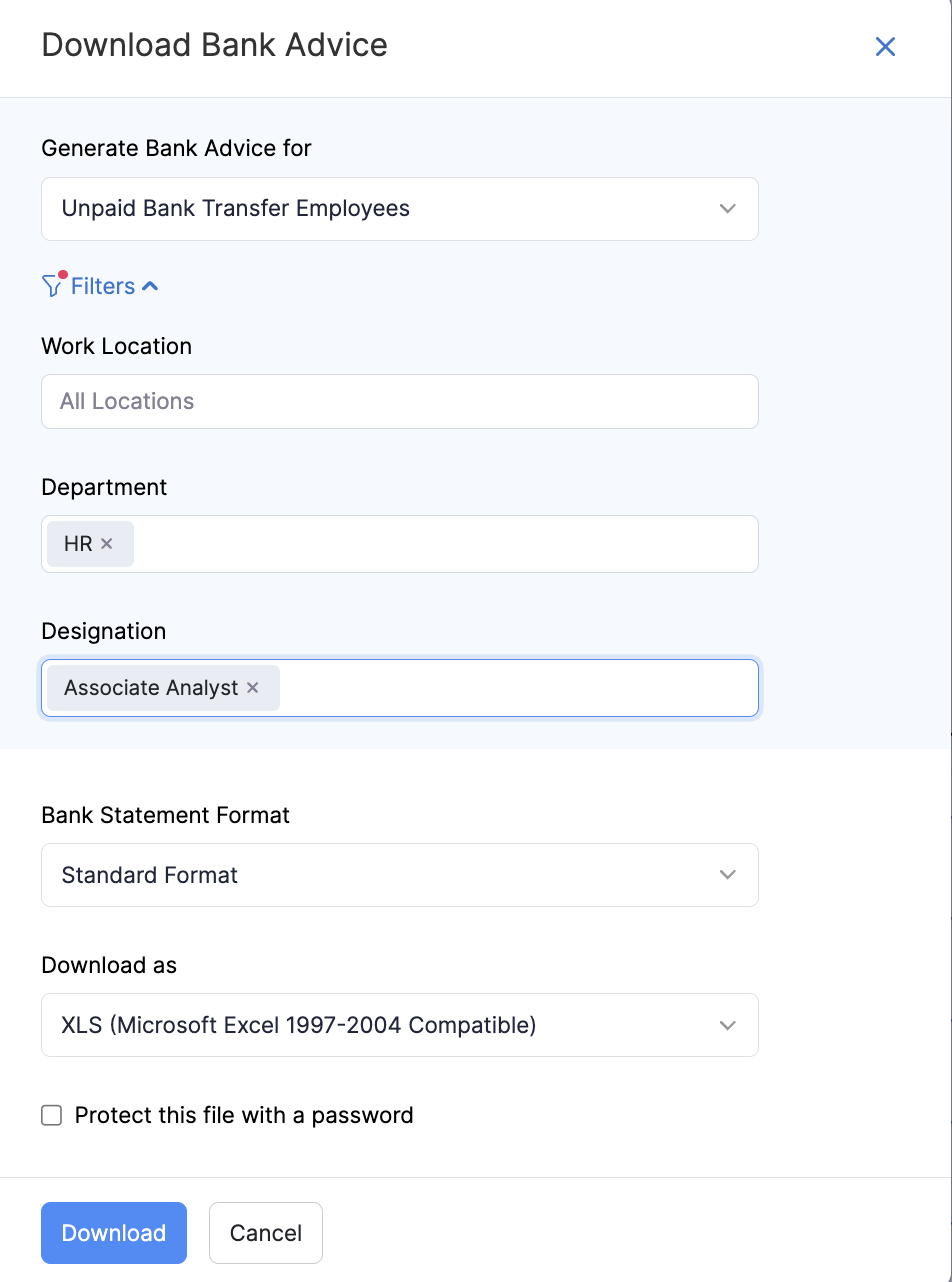Click the chevron on the Download as field
This screenshot has width=952, height=1282.
(728, 1024)
